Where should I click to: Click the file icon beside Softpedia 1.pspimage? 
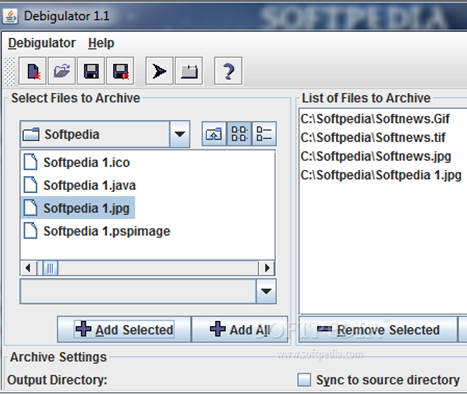pos(31,231)
